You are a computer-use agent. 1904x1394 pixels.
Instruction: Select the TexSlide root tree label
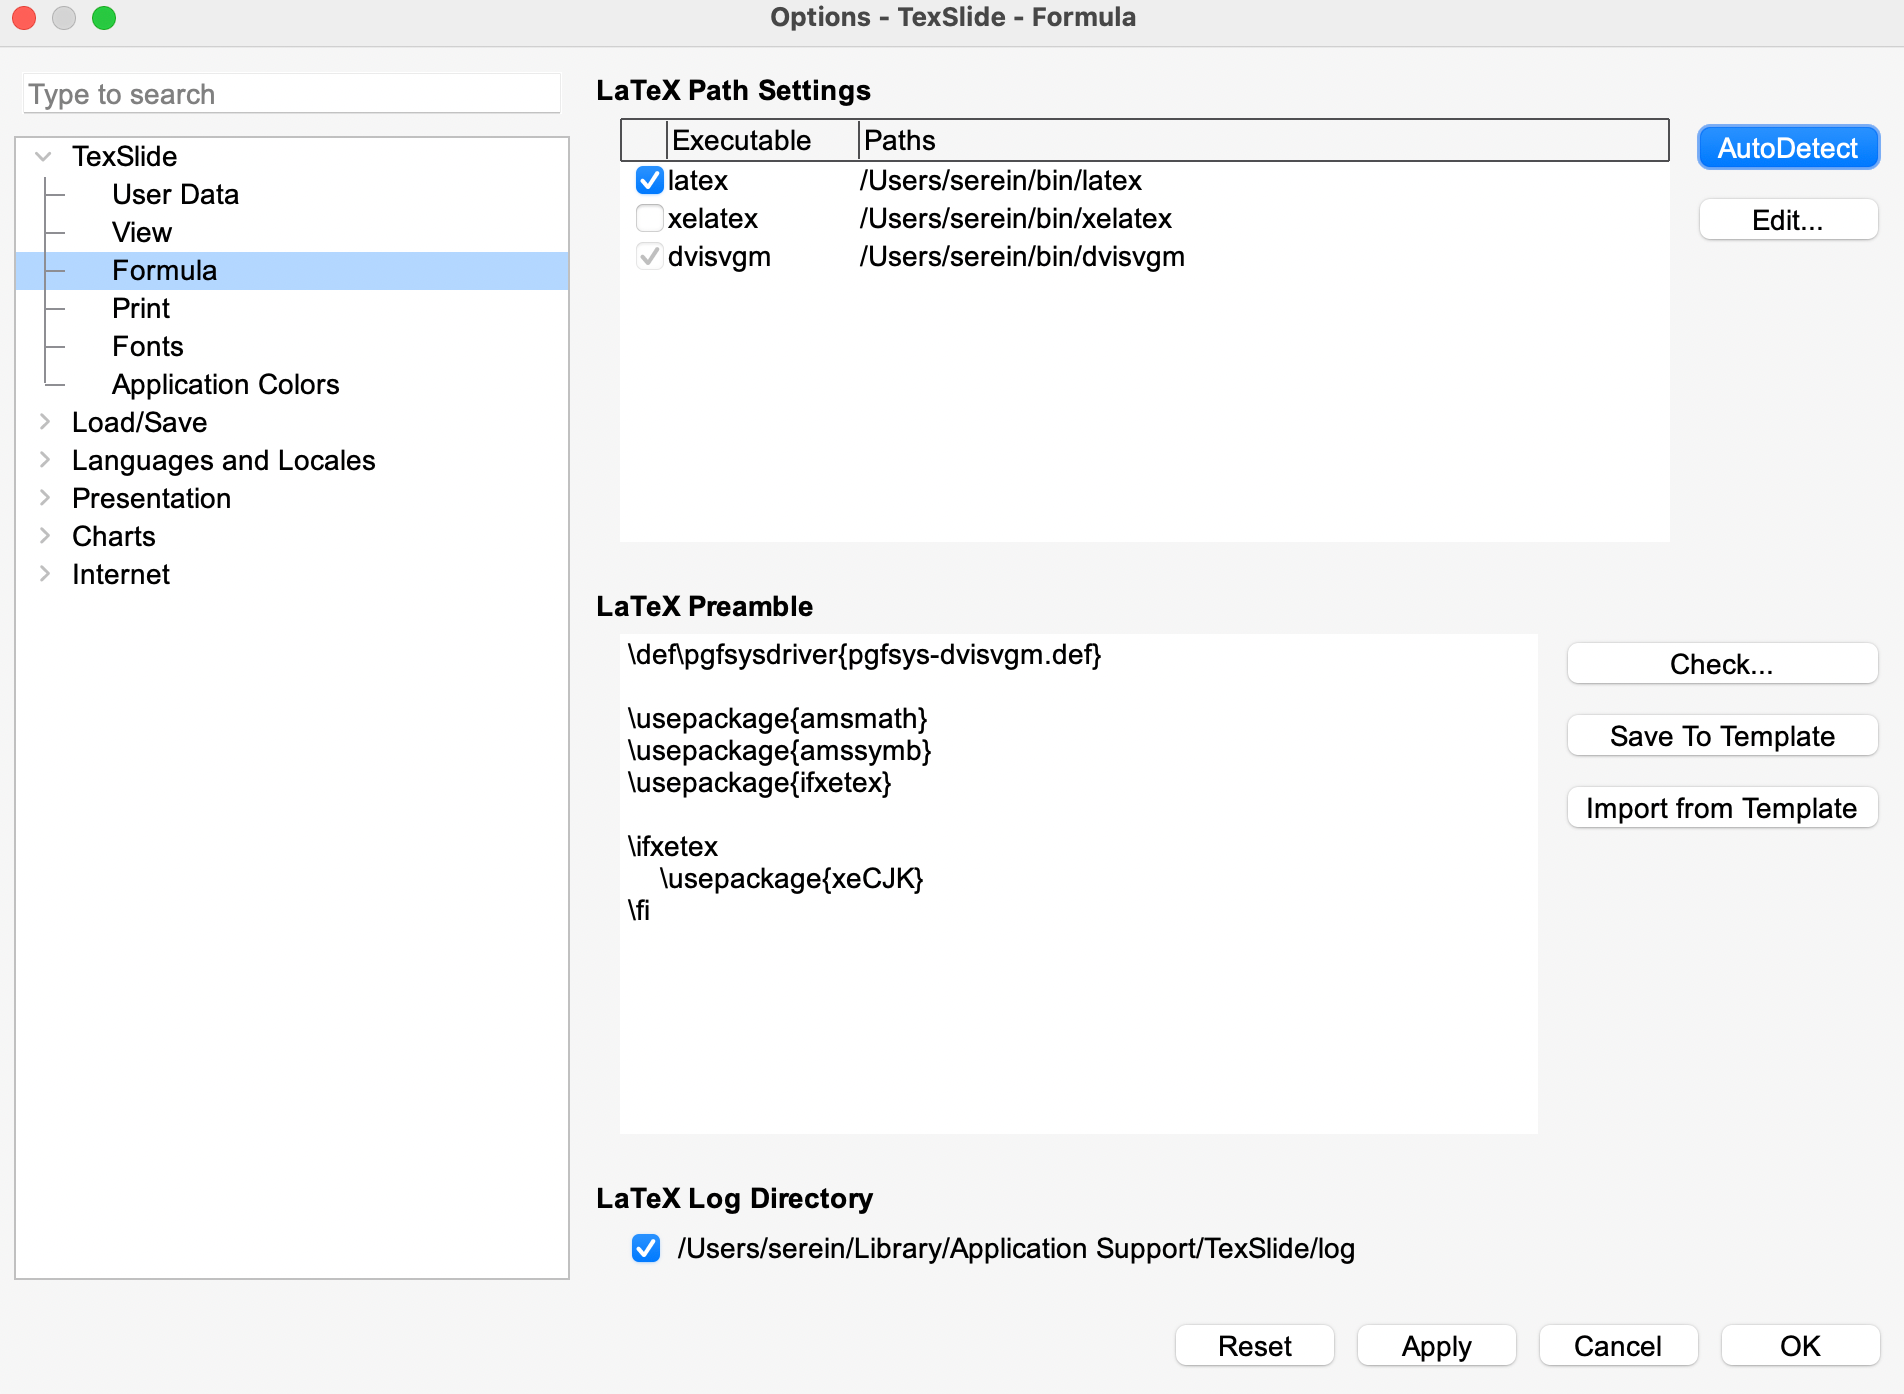click(124, 156)
